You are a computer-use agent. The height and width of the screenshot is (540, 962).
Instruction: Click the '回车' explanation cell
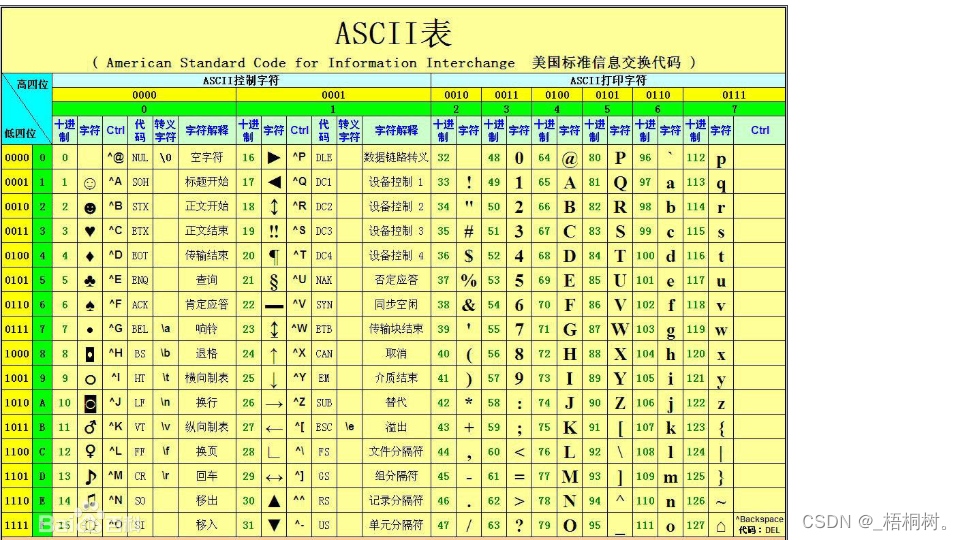click(207, 476)
